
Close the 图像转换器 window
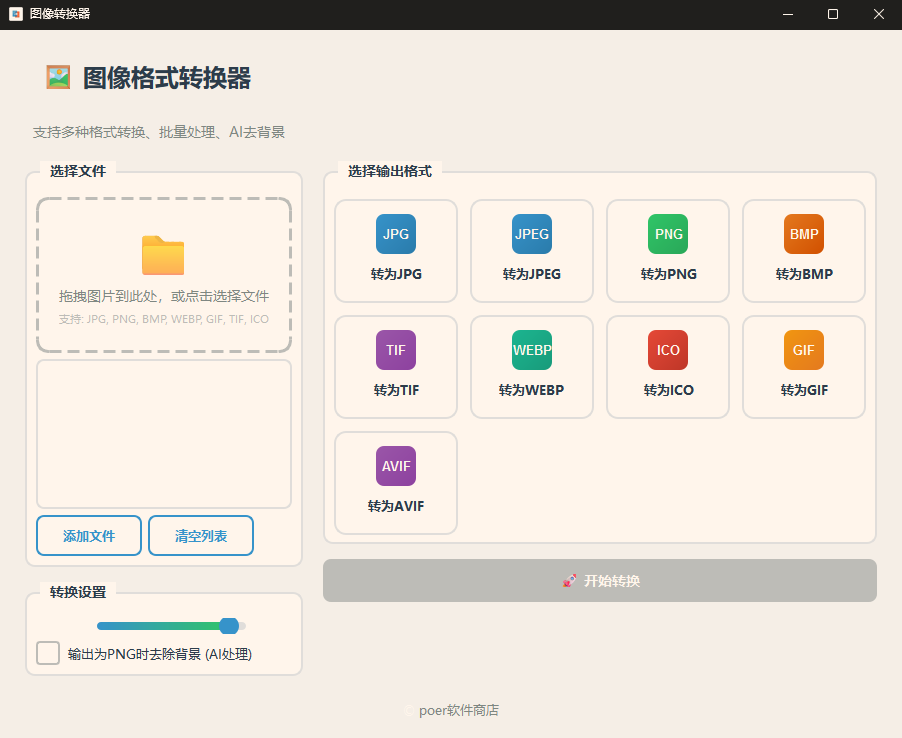878,14
